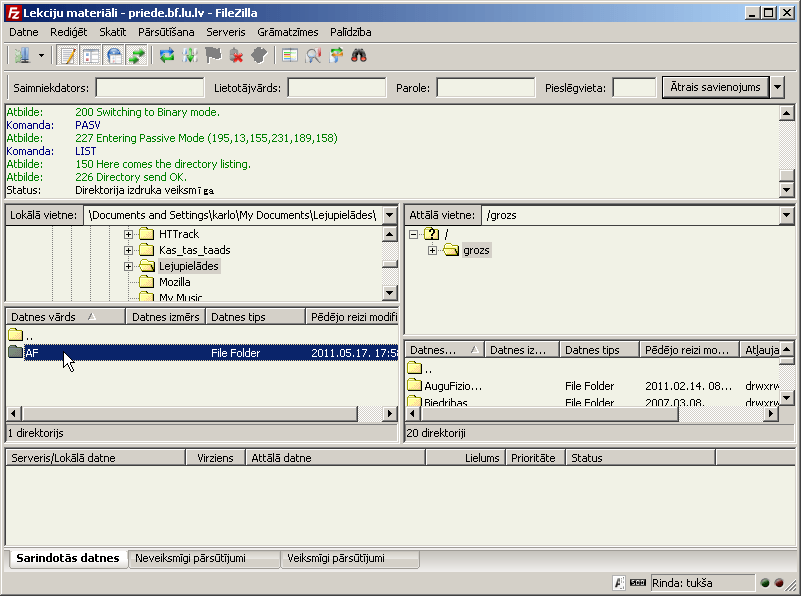This screenshot has height=596, width=801.
Task: Switch to Sarindotās datnes tab
Action: click(x=68, y=558)
